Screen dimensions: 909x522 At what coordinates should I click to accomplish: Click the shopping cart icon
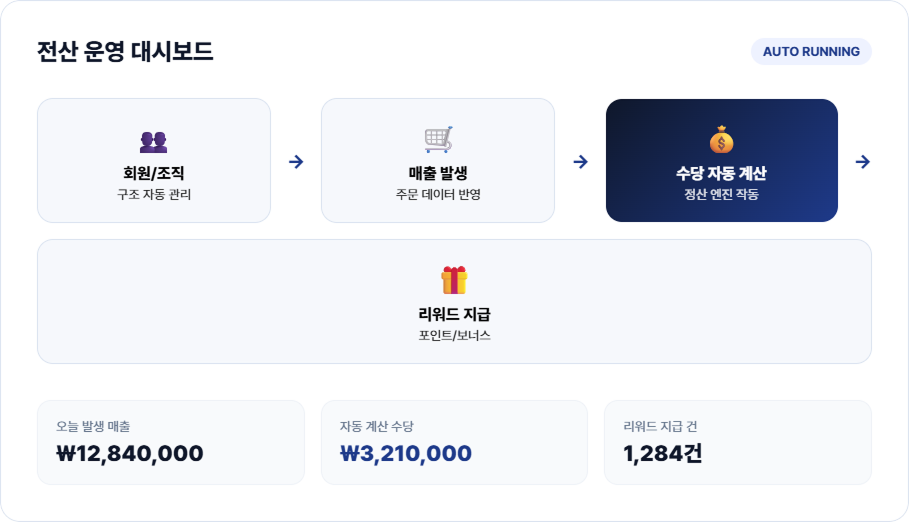pyautogui.click(x=438, y=140)
